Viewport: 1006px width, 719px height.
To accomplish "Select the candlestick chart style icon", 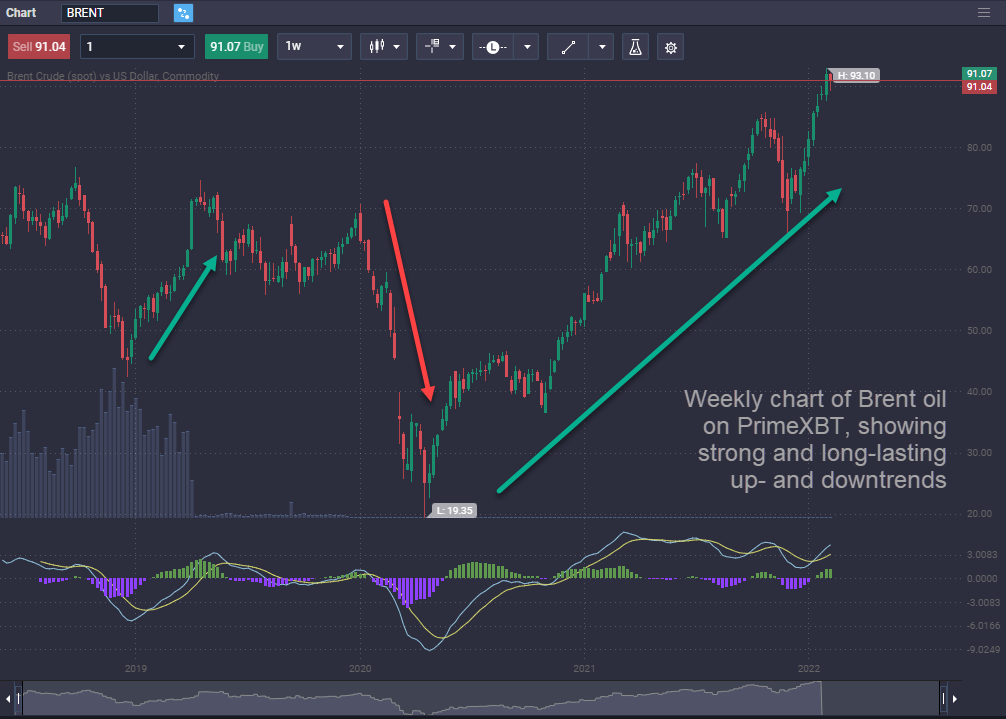I will 377,46.
